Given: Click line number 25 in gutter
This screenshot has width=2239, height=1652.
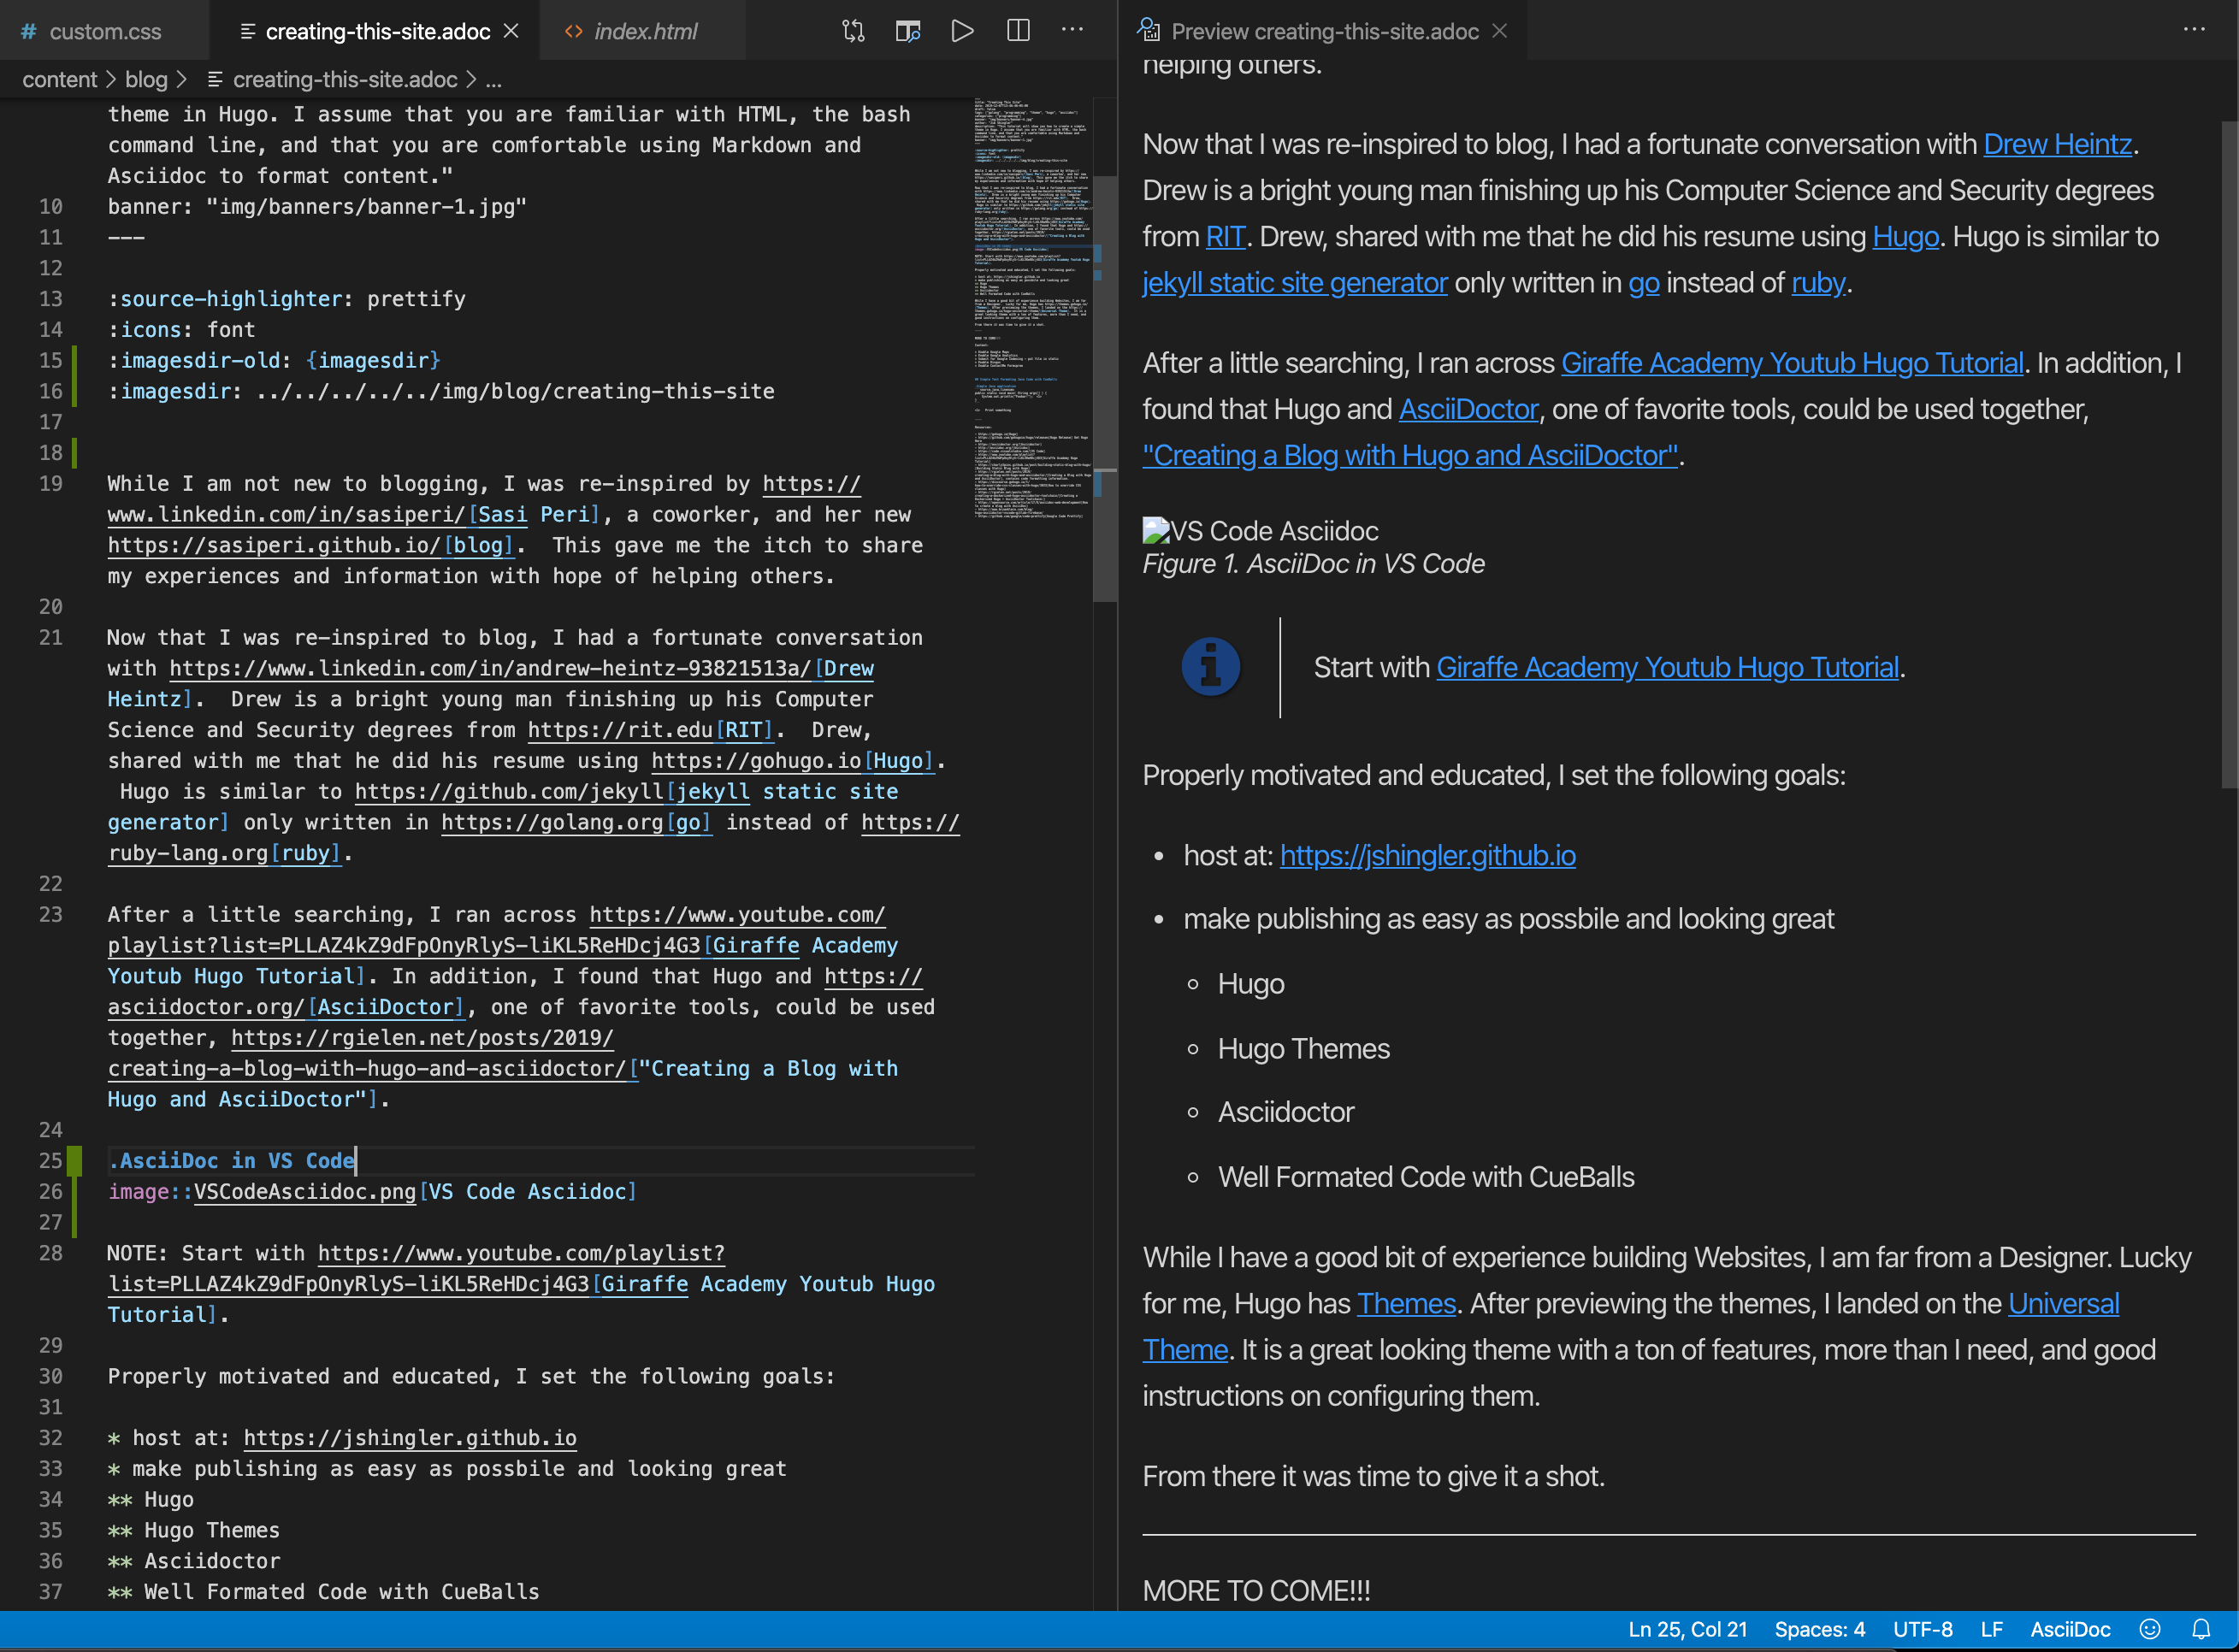Looking at the screenshot, I should (50, 1160).
